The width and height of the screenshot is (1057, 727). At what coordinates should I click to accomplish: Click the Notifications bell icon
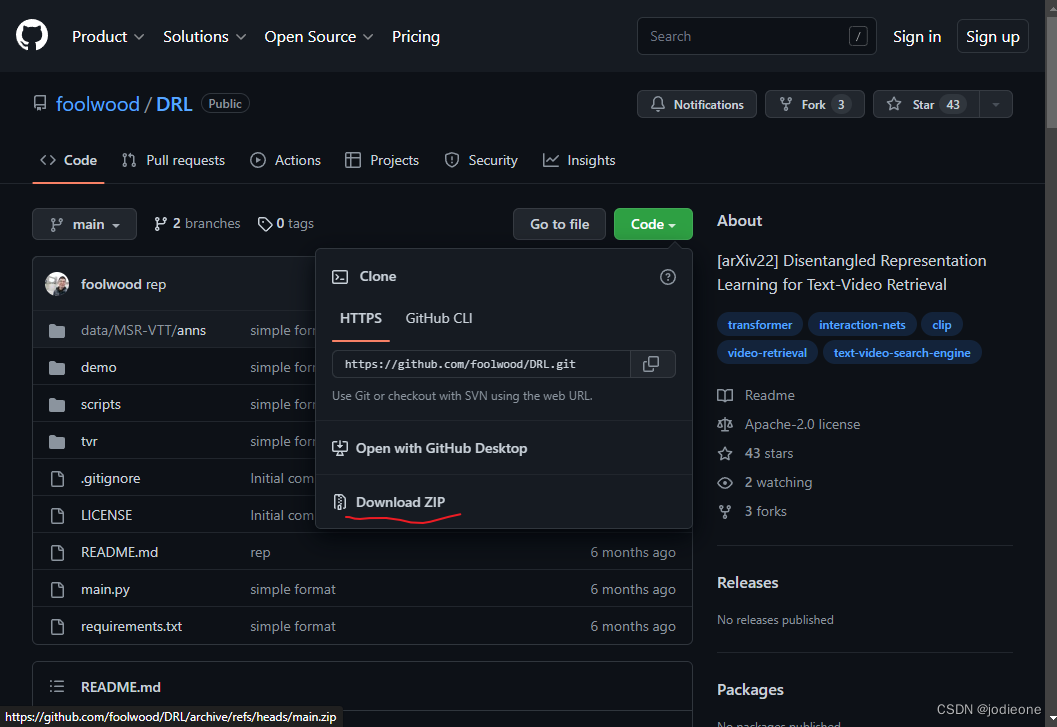tap(658, 104)
